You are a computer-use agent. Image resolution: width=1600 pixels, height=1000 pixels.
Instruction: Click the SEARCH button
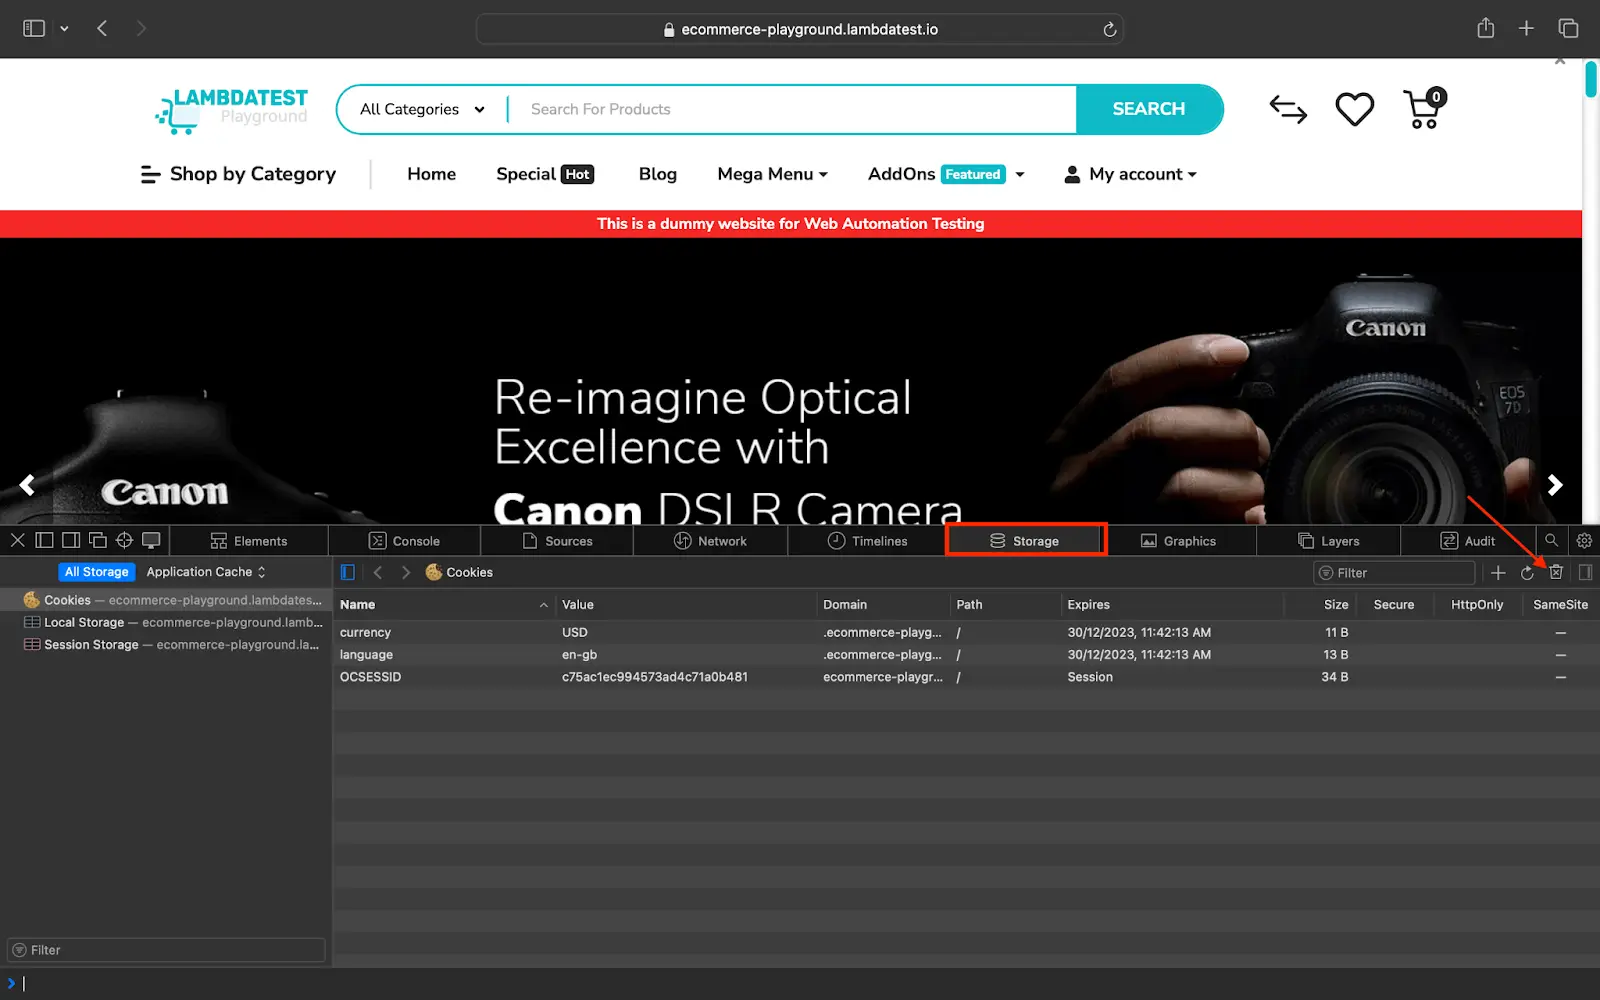coord(1149,109)
